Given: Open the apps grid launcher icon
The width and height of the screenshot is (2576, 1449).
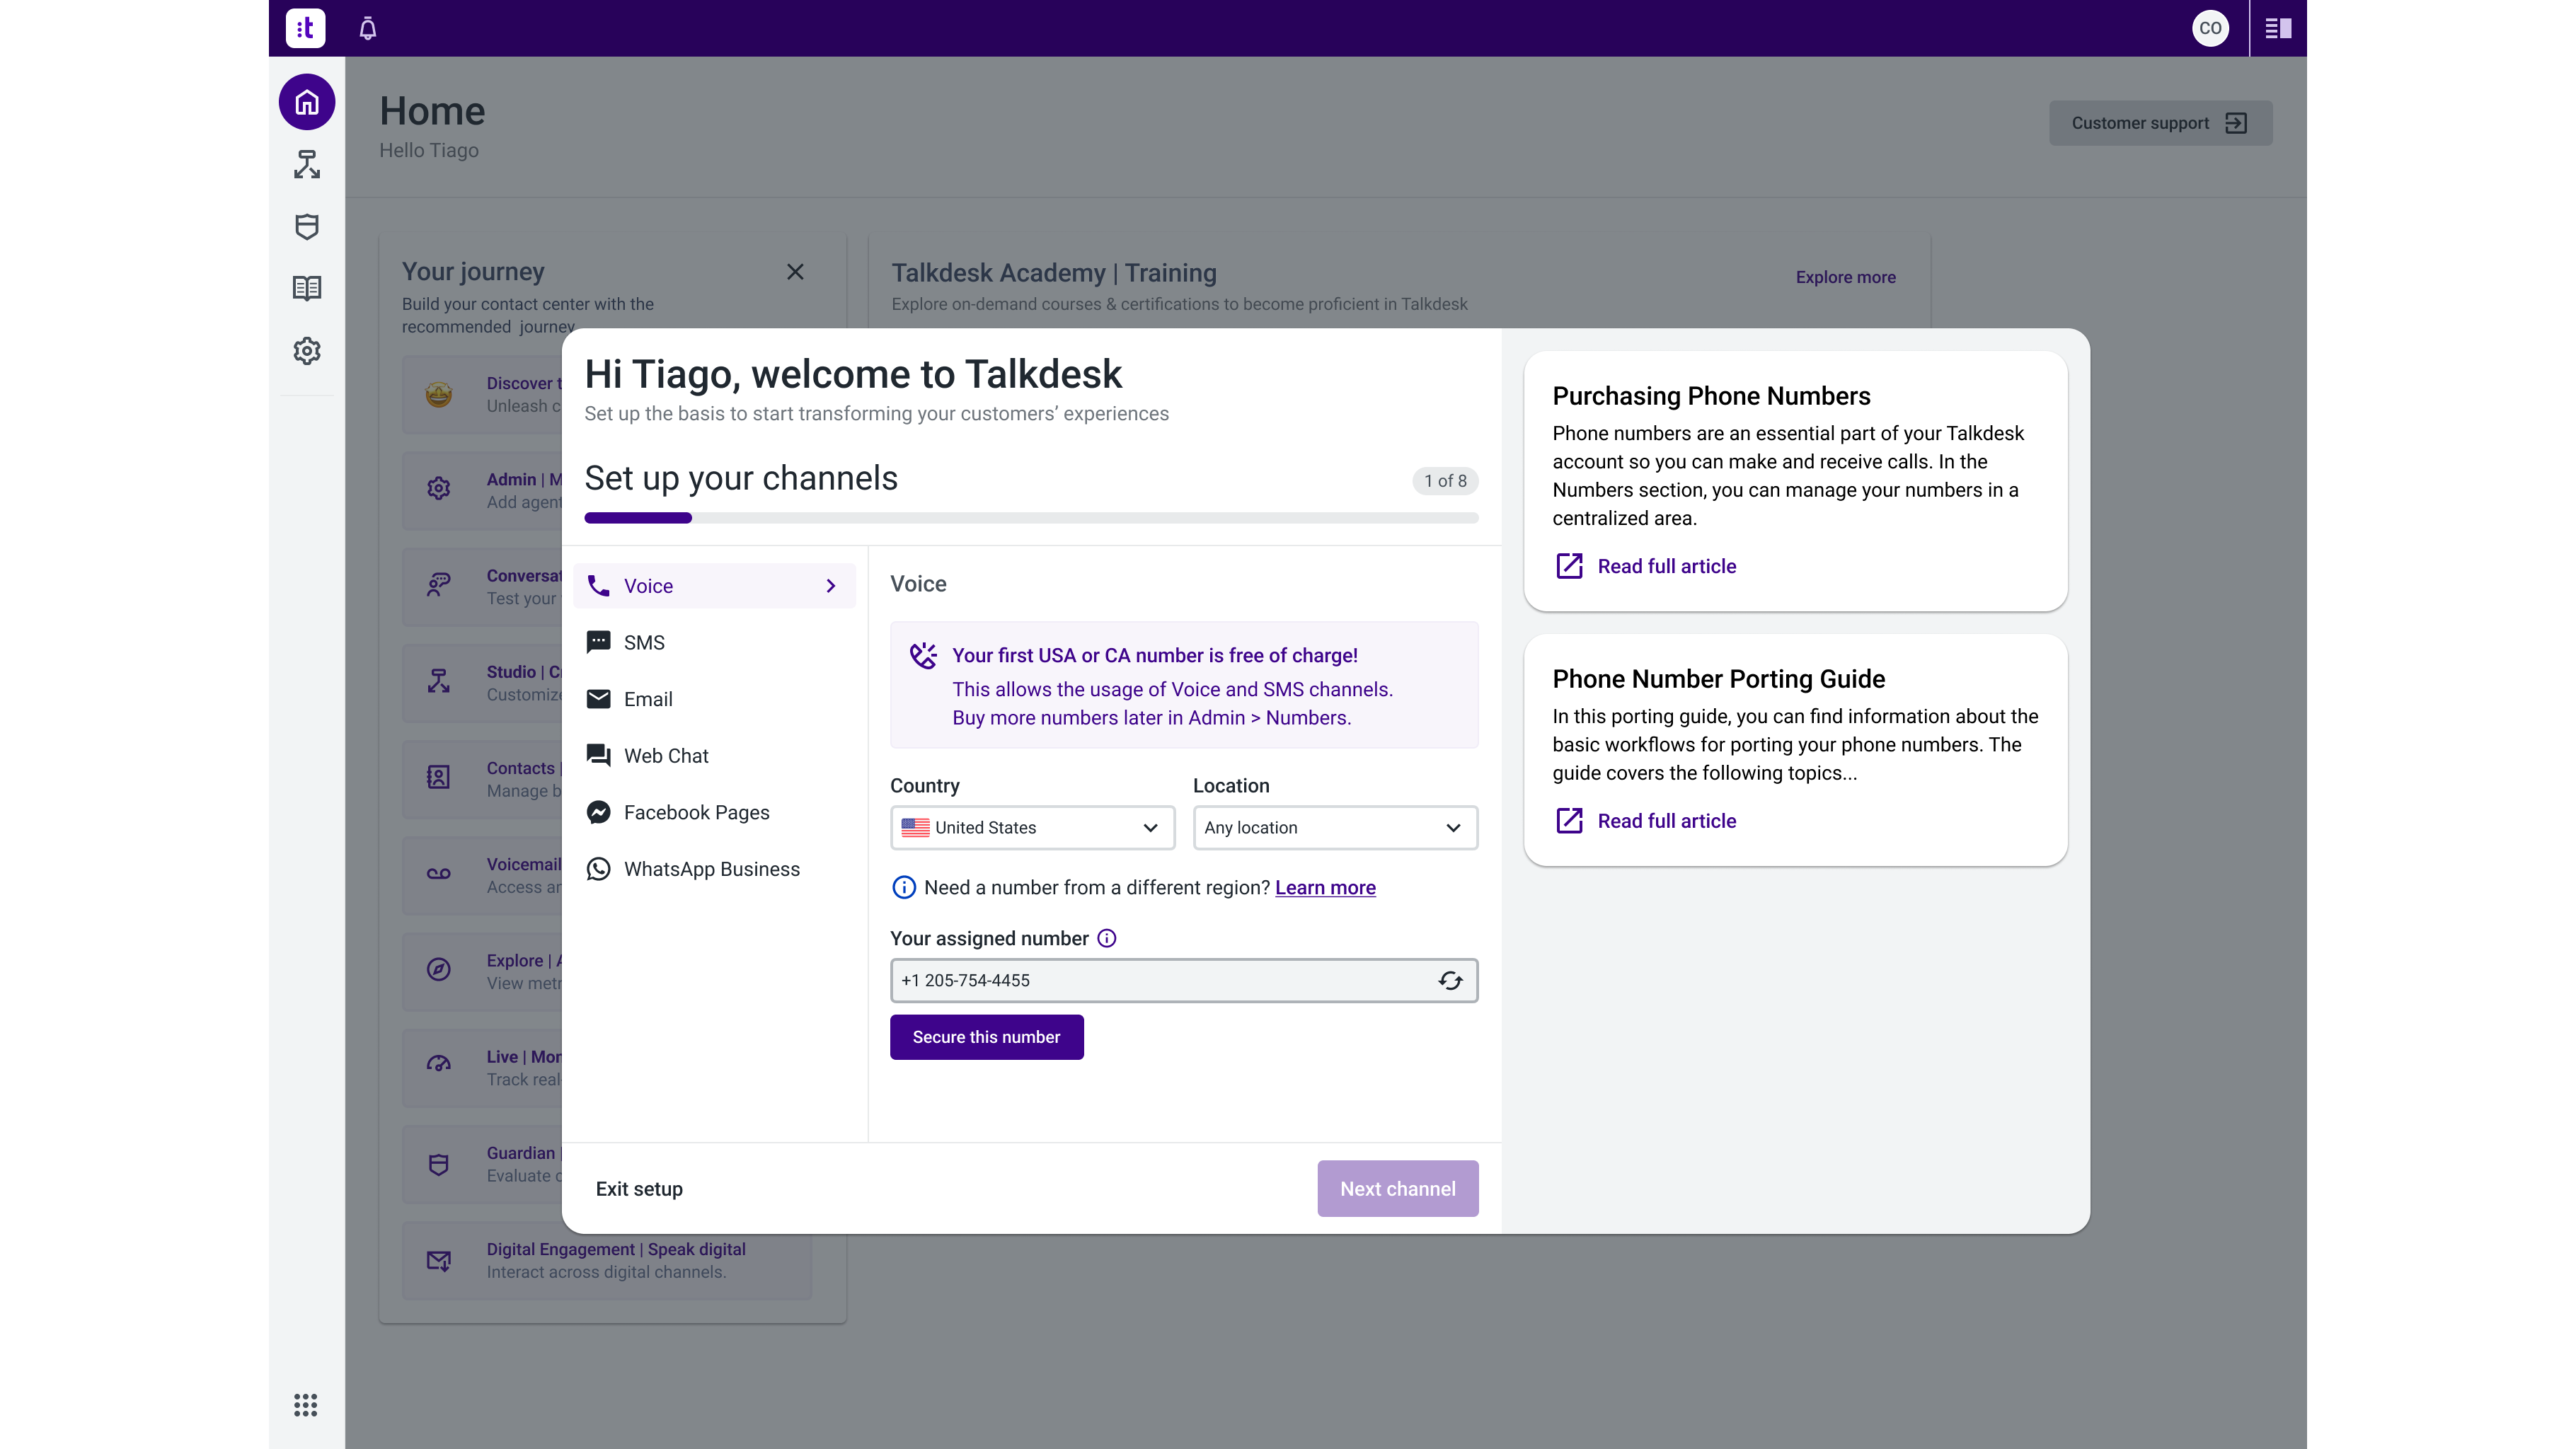Looking at the screenshot, I should [306, 1405].
